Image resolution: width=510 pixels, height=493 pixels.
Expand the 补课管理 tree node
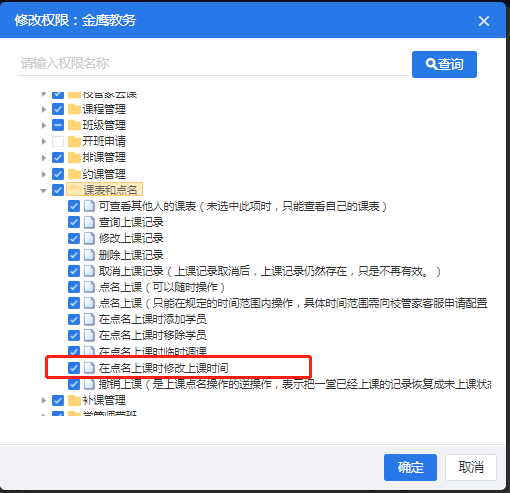(x=43, y=400)
